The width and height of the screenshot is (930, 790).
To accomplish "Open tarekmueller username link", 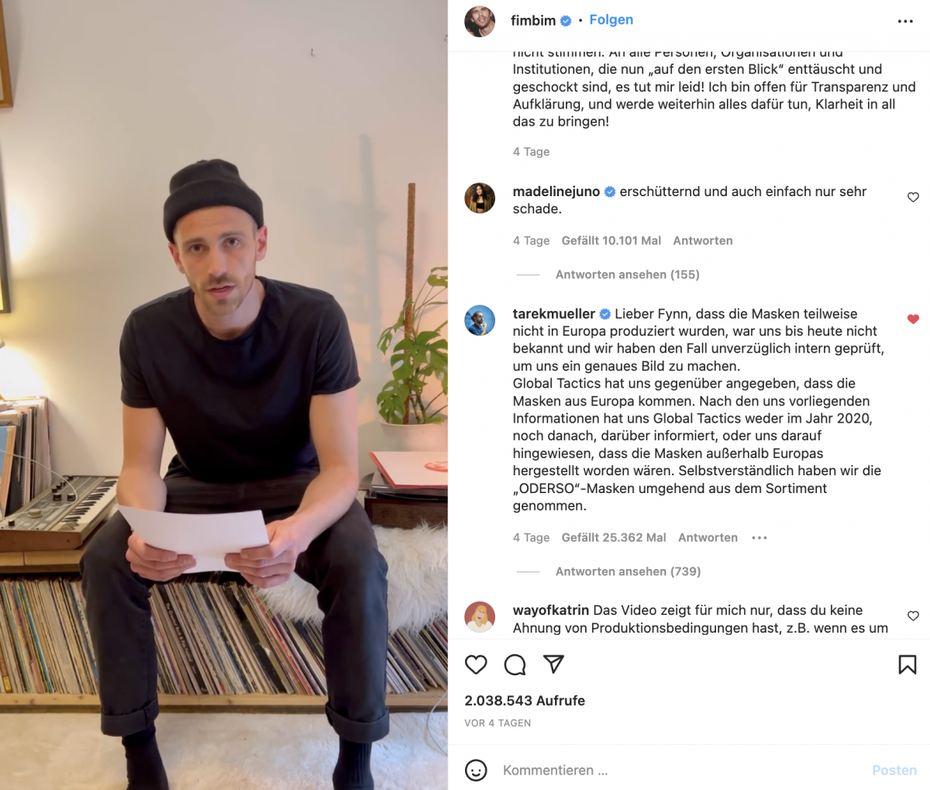I will [554, 314].
